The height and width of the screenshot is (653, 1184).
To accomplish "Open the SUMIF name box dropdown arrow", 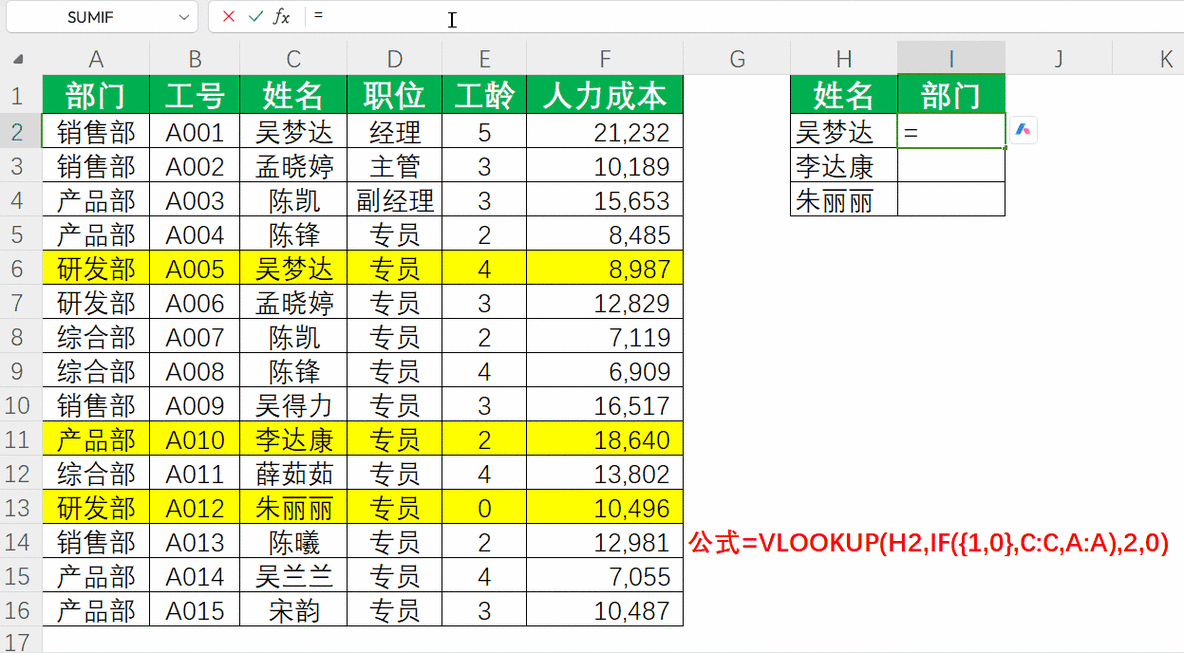I will [x=183, y=17].
